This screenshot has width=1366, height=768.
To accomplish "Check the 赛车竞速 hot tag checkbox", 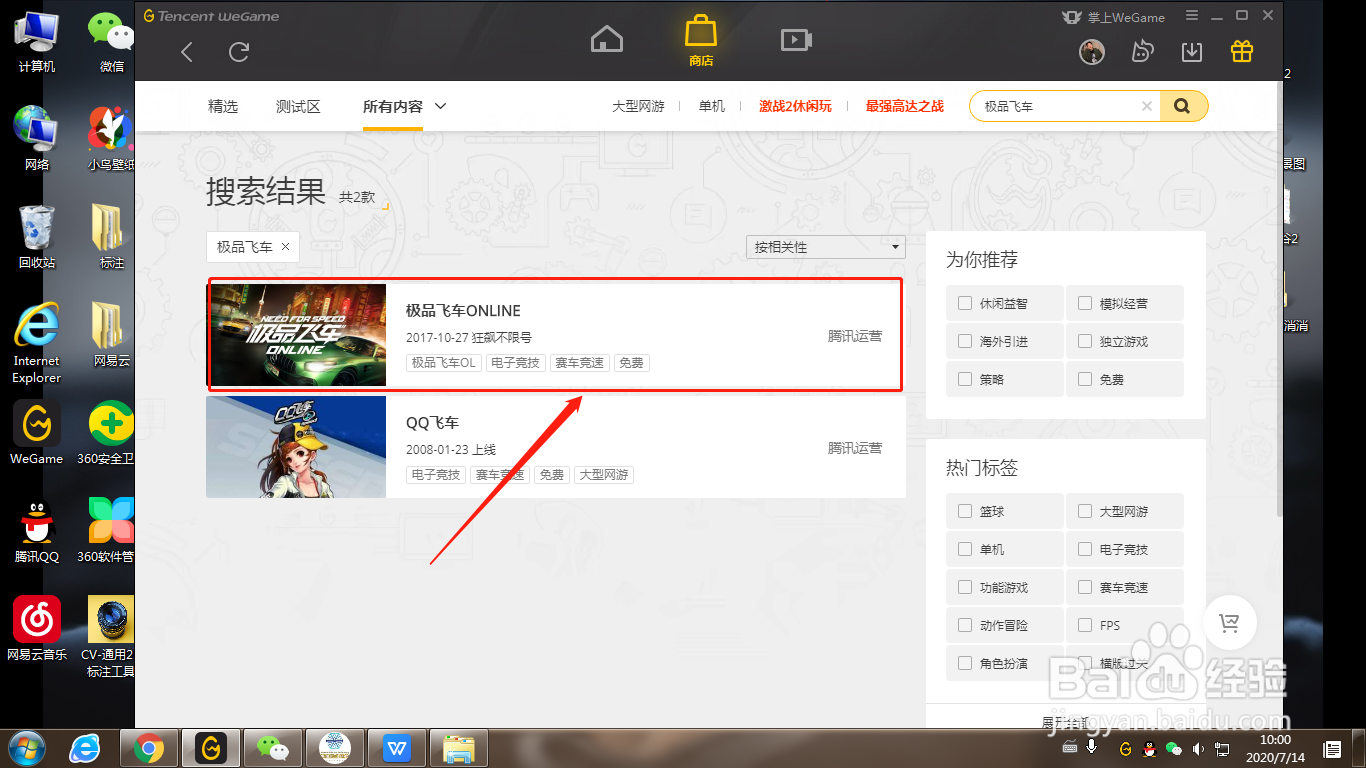I will [x=1085, y=587].
